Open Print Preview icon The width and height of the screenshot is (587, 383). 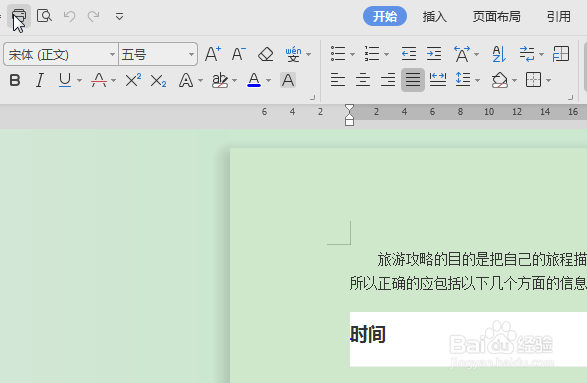[x=44, y=16]
